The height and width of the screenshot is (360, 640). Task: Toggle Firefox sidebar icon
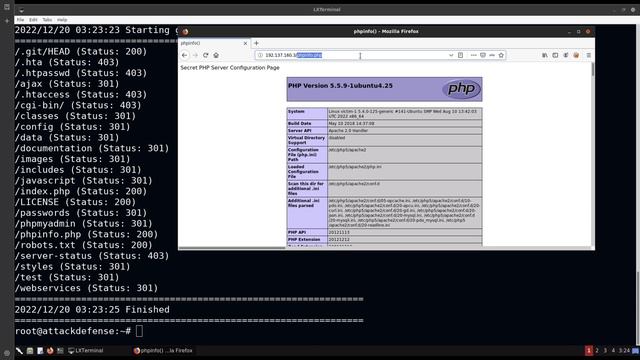click(x=555, y=55)
